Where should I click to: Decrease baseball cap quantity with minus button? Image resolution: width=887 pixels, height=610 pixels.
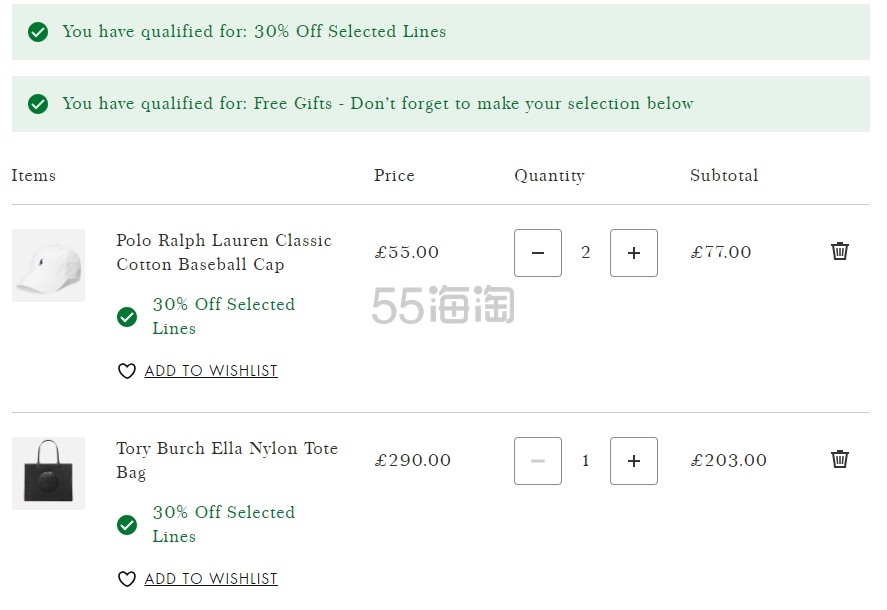(537, 253)
